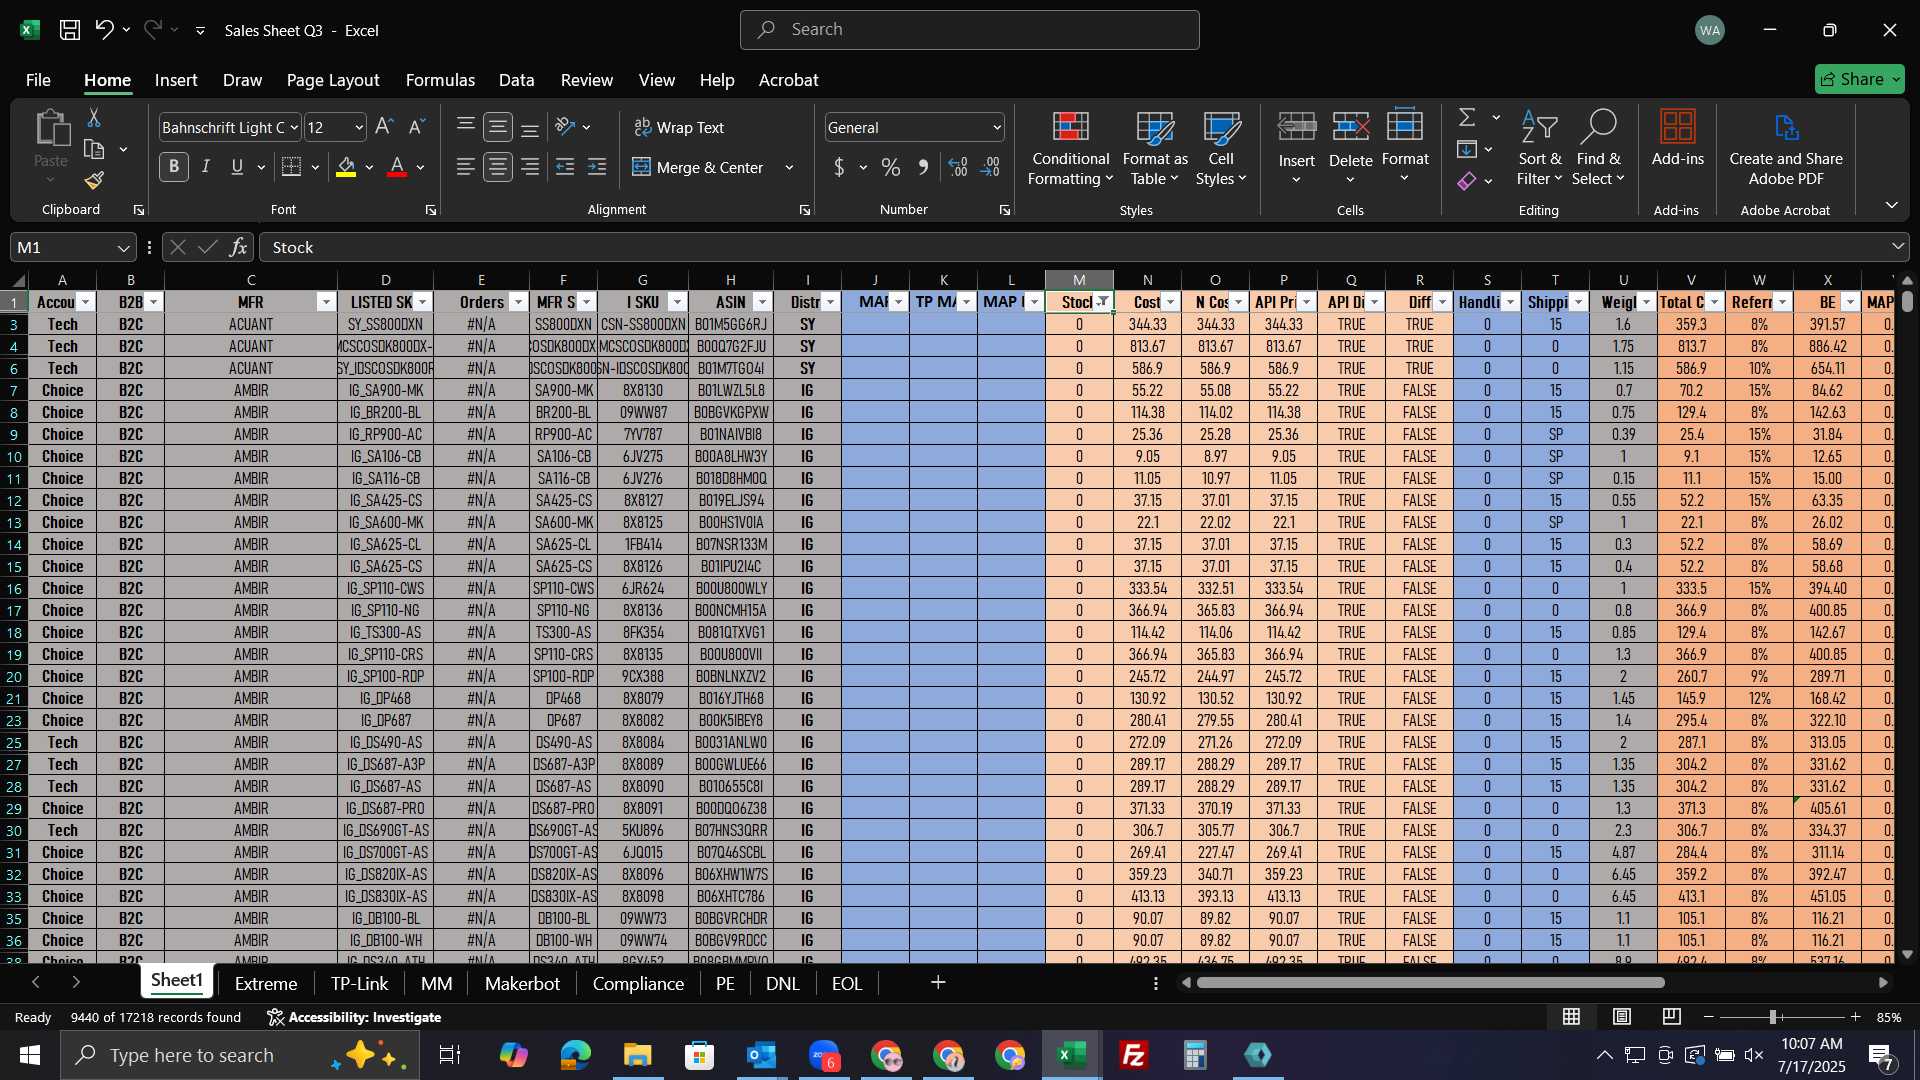
Task: Open the Data ribbon tab
Action: tap(516, 80)
